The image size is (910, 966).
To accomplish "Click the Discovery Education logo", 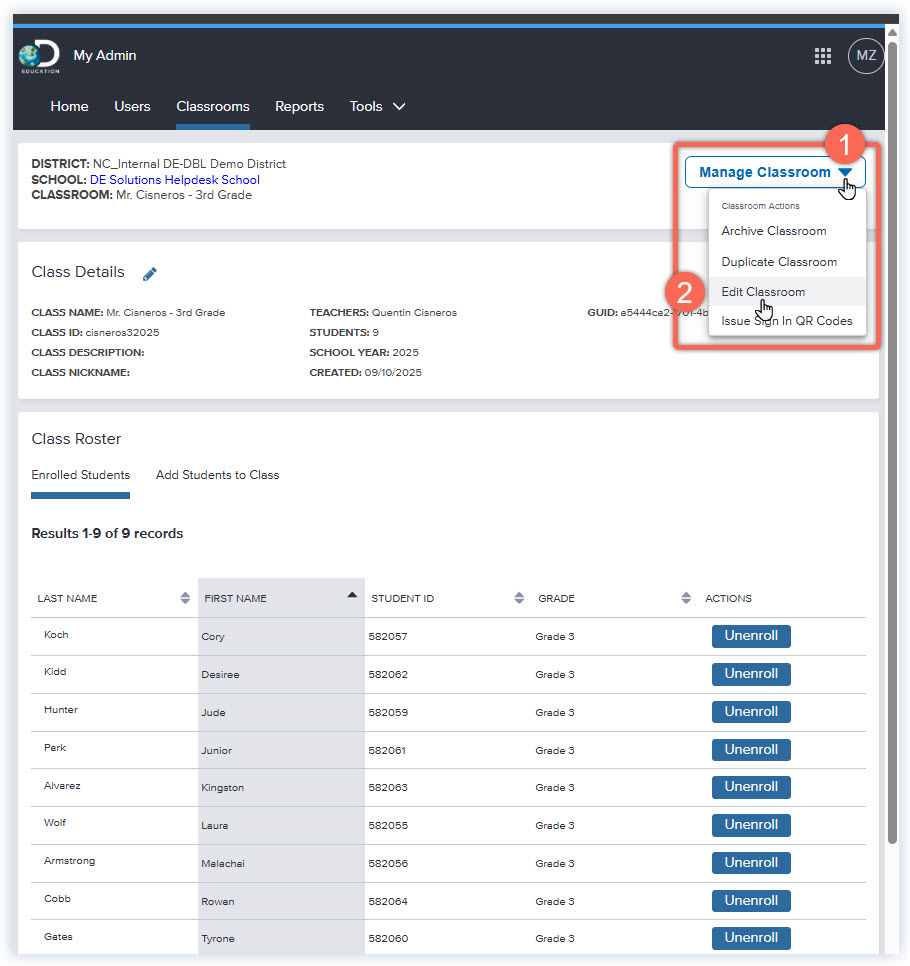I will [39, 57].
